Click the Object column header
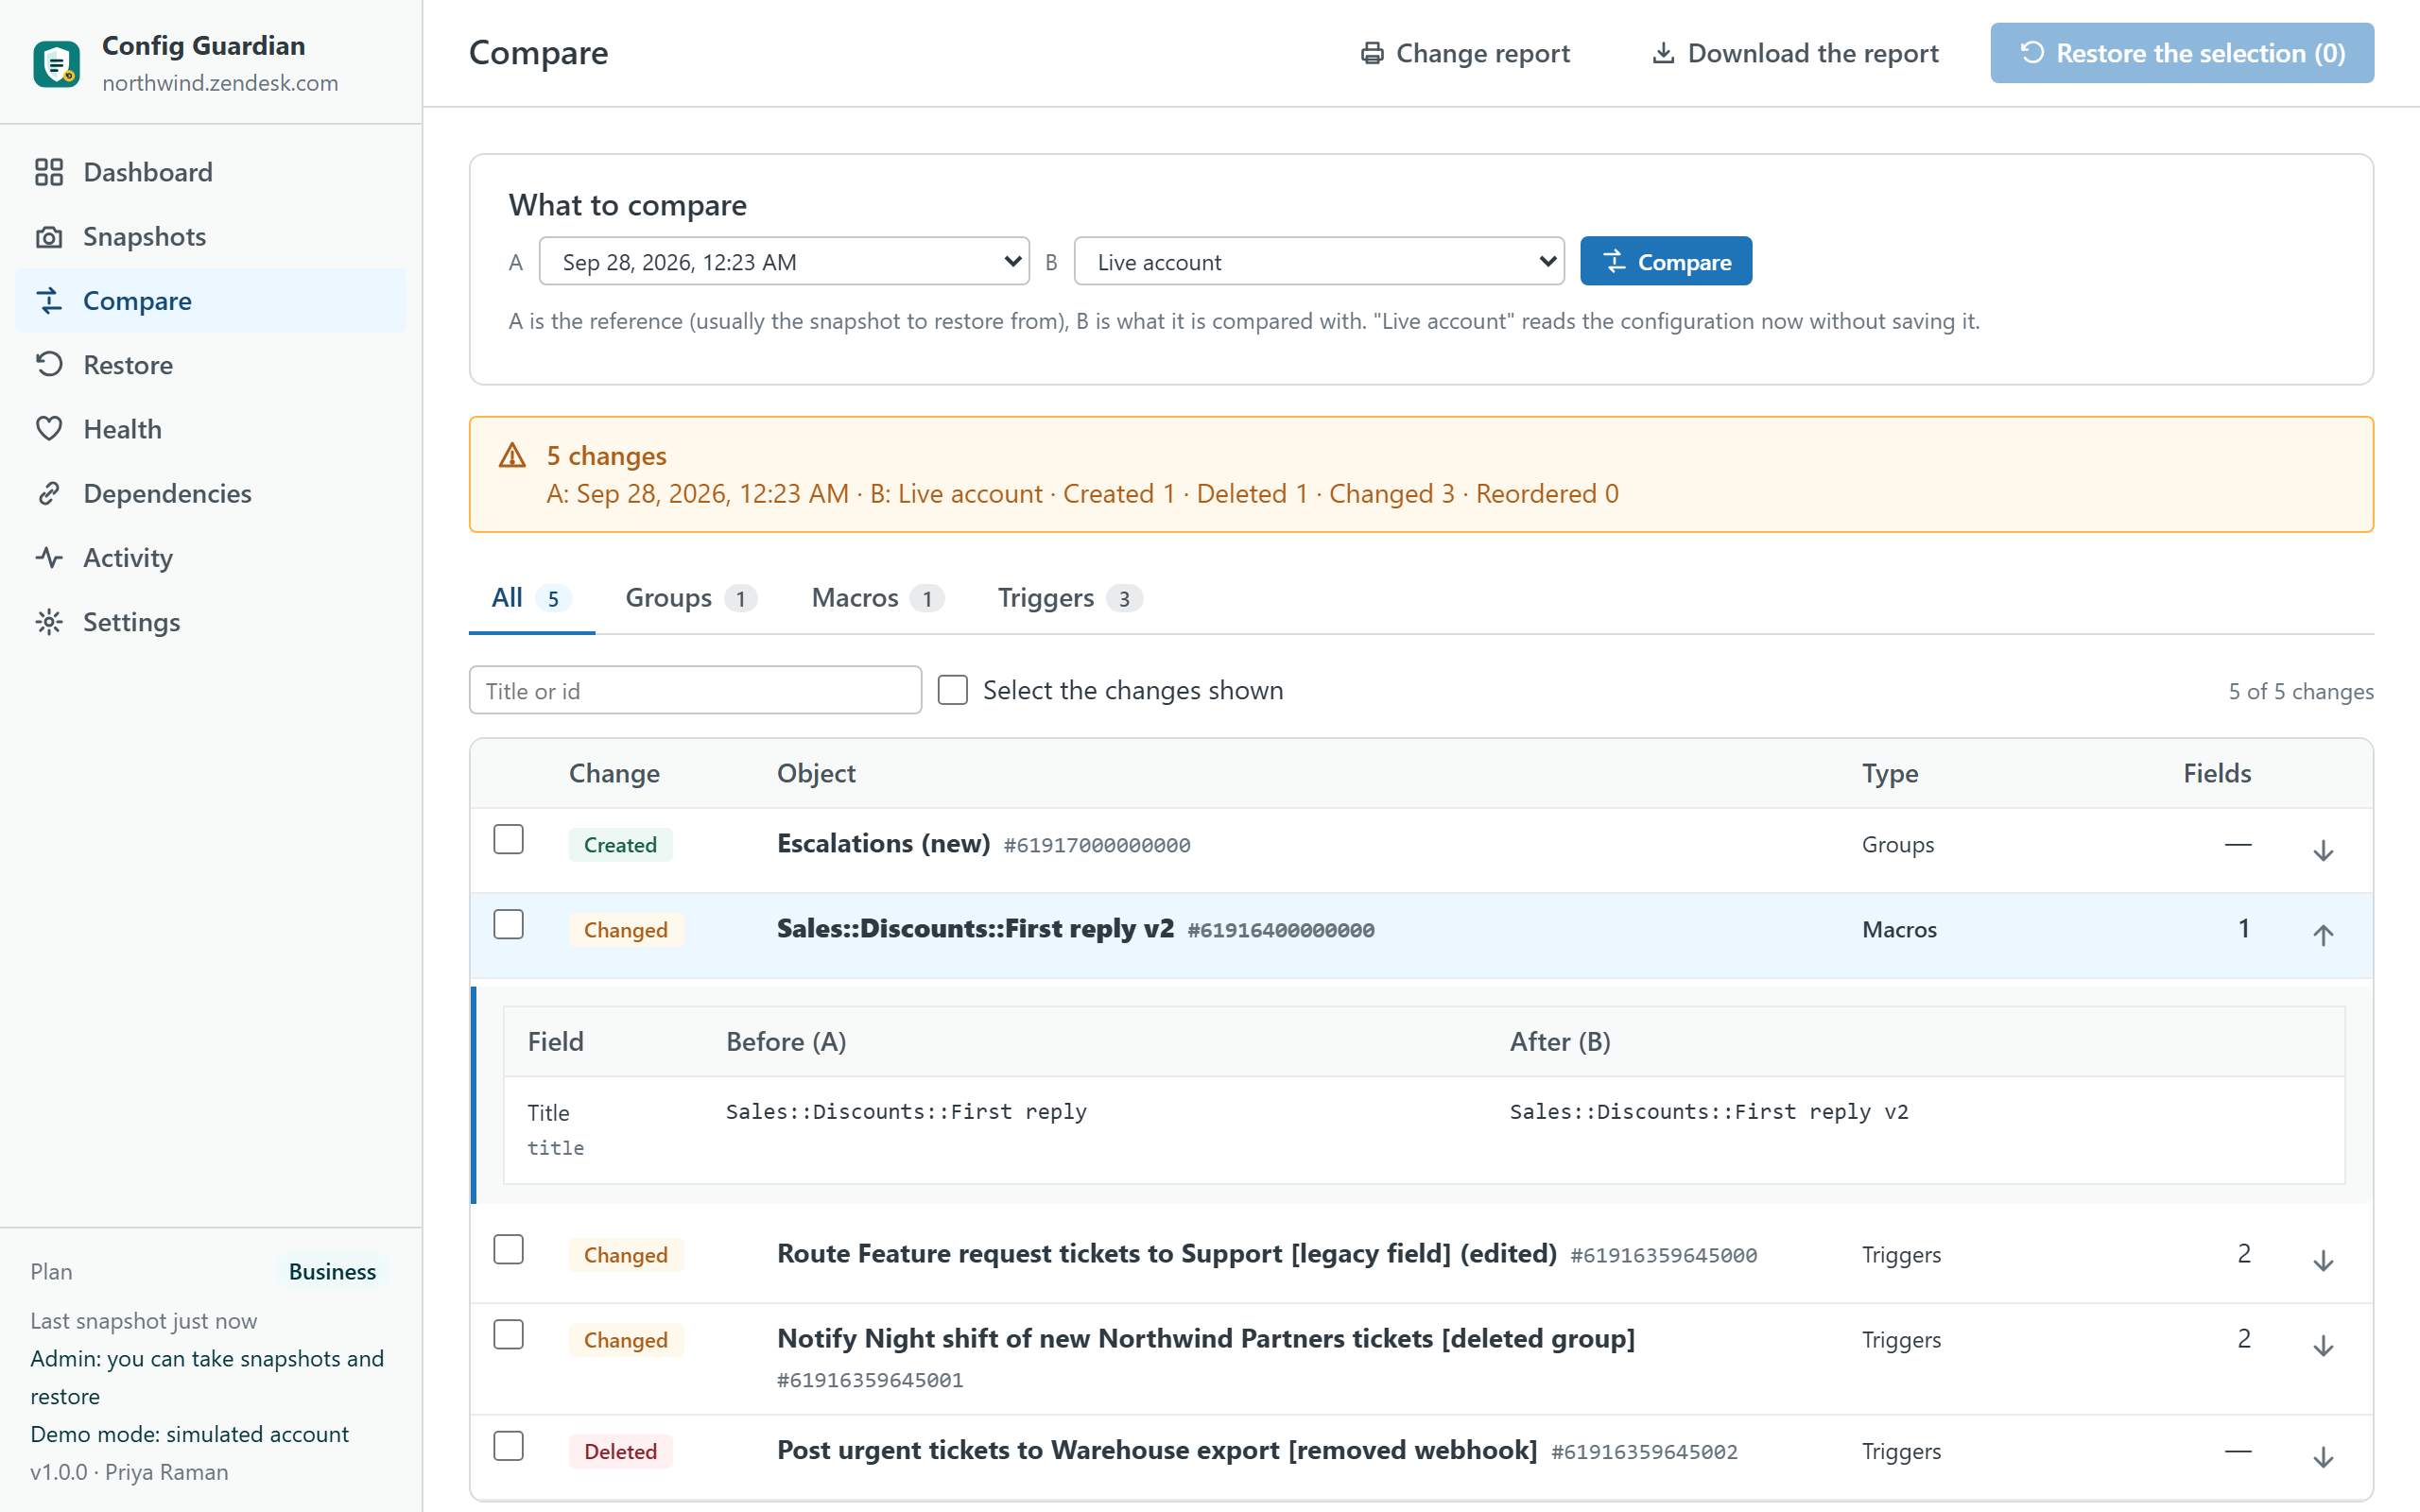 coord(816,773)
